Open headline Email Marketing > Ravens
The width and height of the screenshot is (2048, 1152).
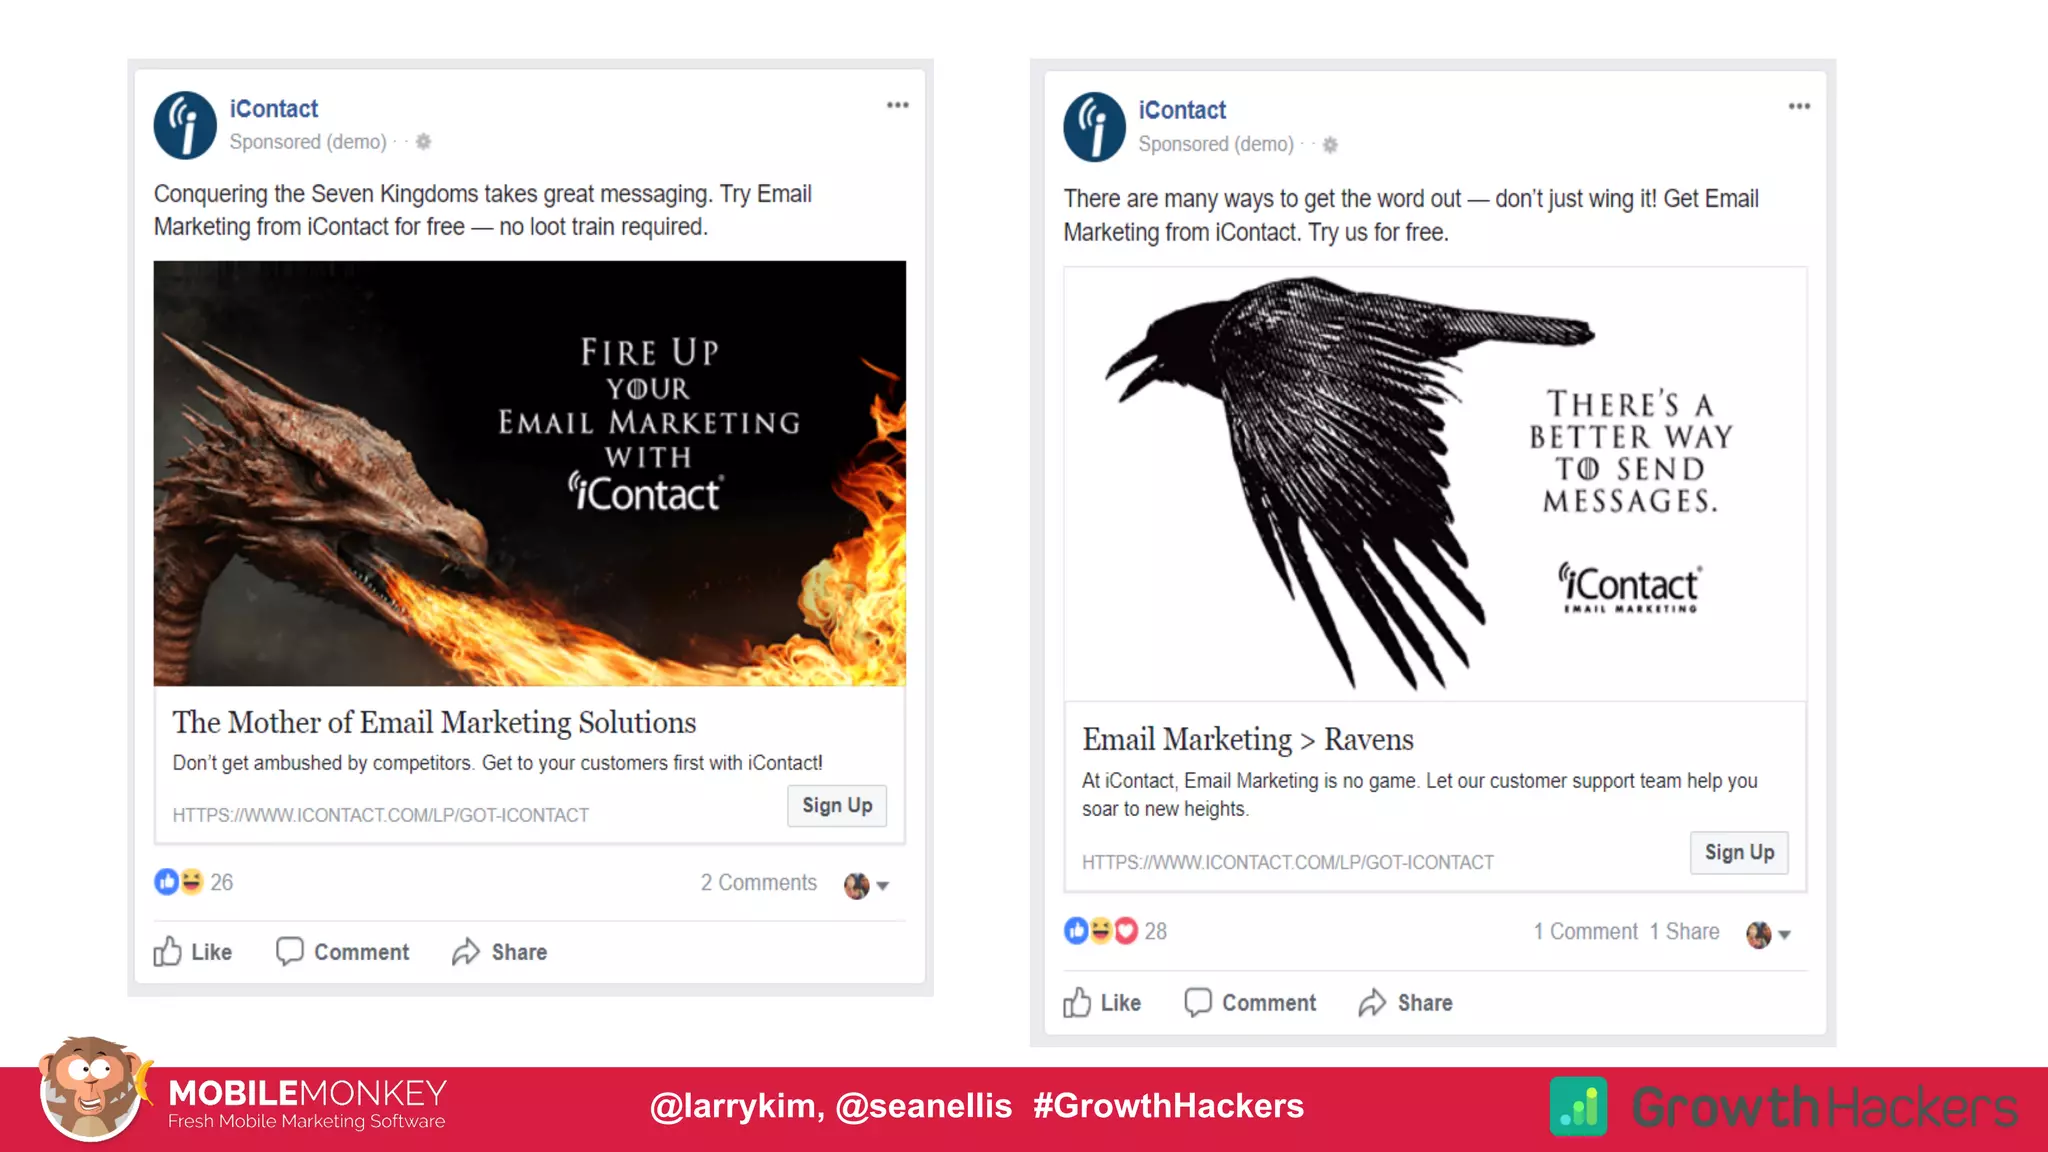pos(1248,739)
